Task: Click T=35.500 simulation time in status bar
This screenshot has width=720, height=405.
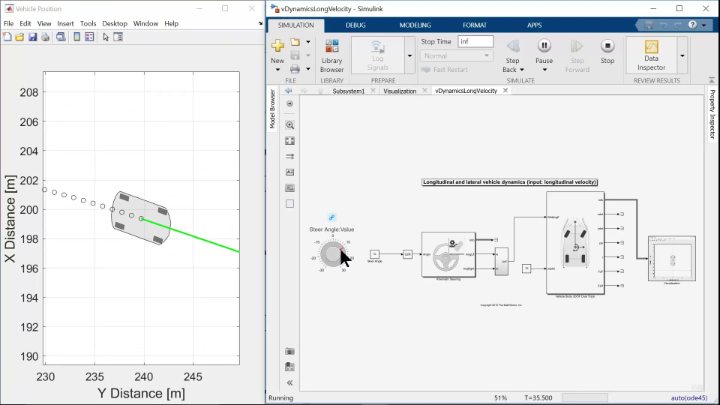Action: pyautogui.click(x=538, y=398)
